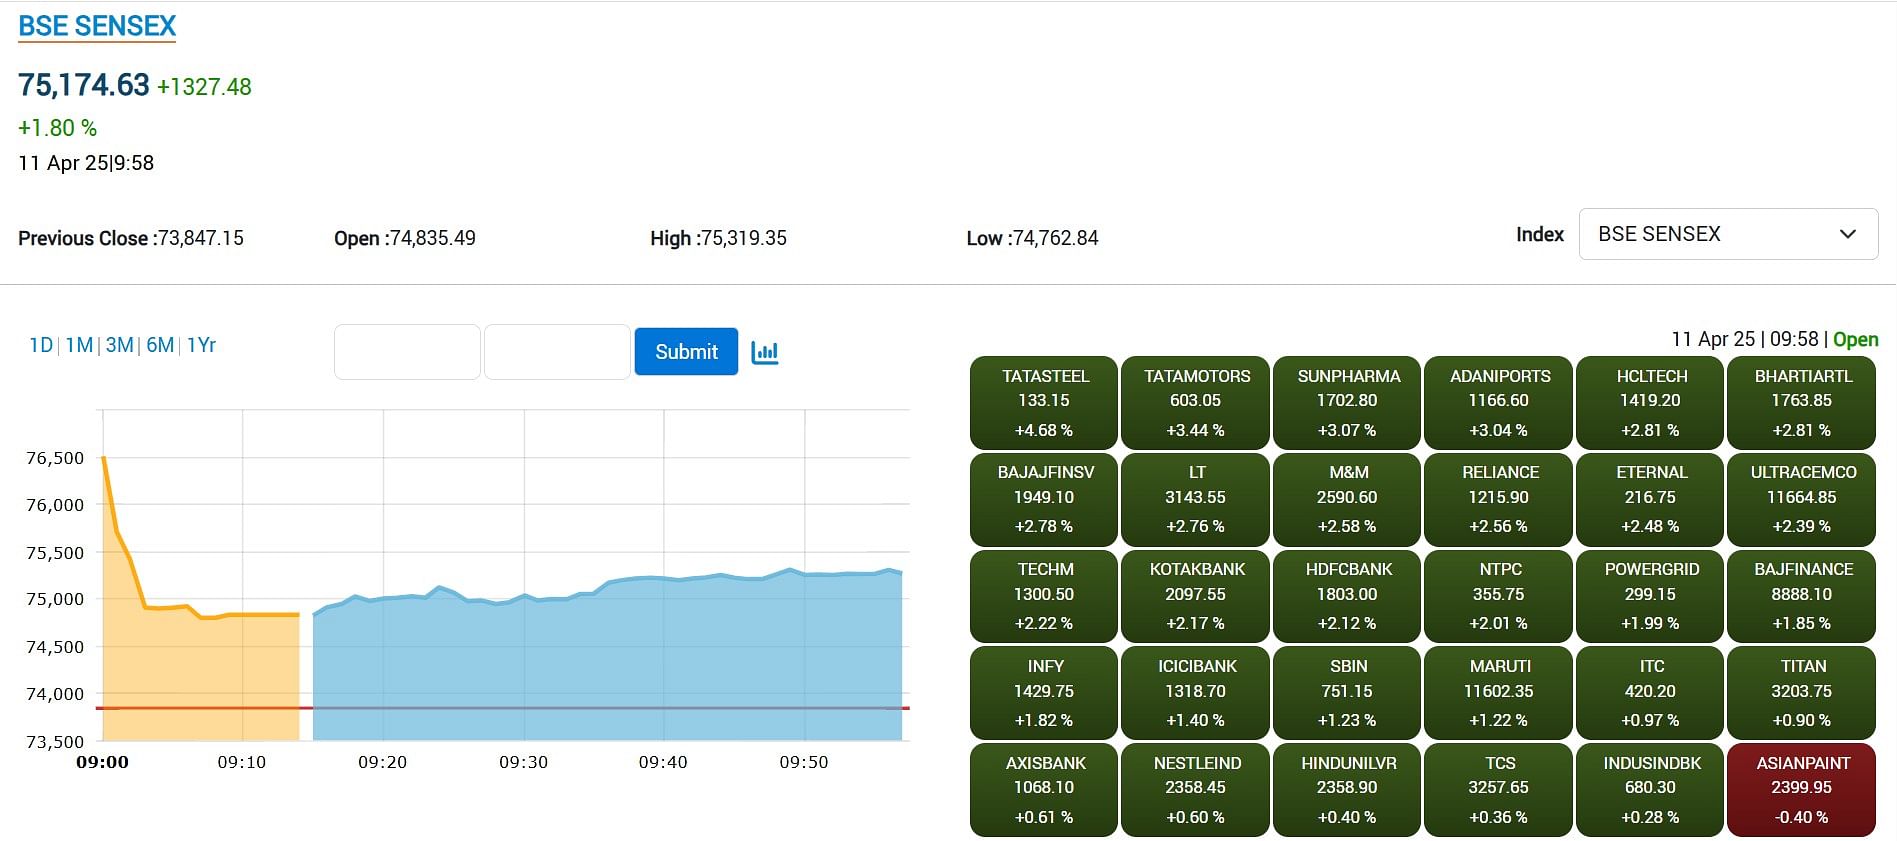The height and width of the screenshot is (841, 1897).
Task: Click the AXISBANK tile
Action: click(1044, 790)
